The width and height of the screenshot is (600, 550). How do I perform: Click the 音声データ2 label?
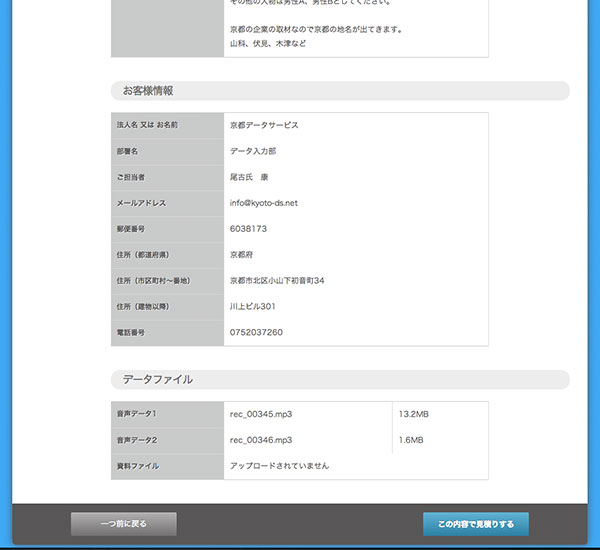click(x=137, y=440)
